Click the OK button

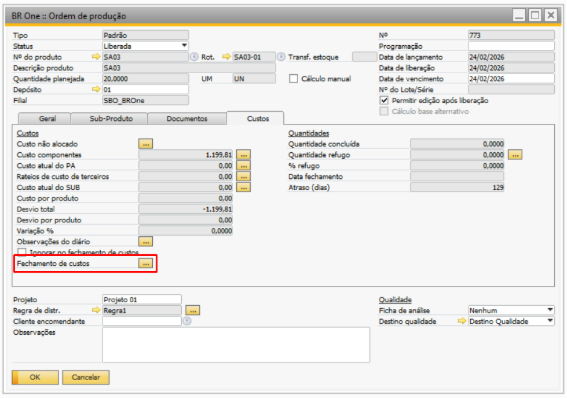click(x=35, y=377)
